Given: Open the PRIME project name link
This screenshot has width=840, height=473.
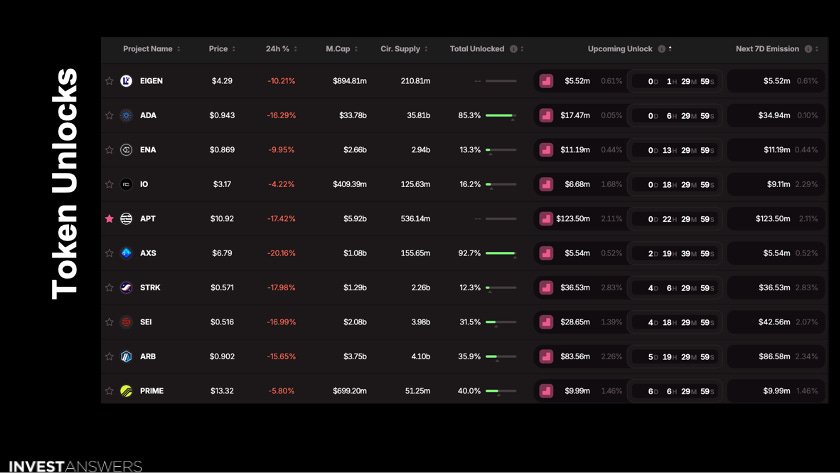Looking at the screenshot, I should coord(152,391).
